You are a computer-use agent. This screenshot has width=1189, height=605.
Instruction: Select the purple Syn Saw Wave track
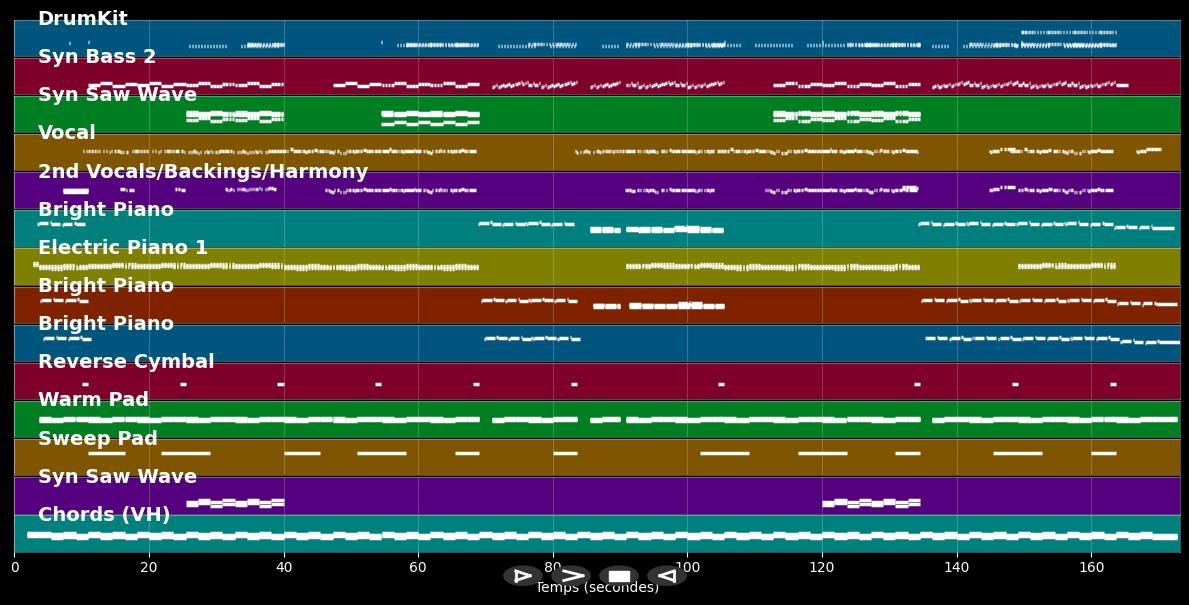pyautogui.click(x=597, y=496)
